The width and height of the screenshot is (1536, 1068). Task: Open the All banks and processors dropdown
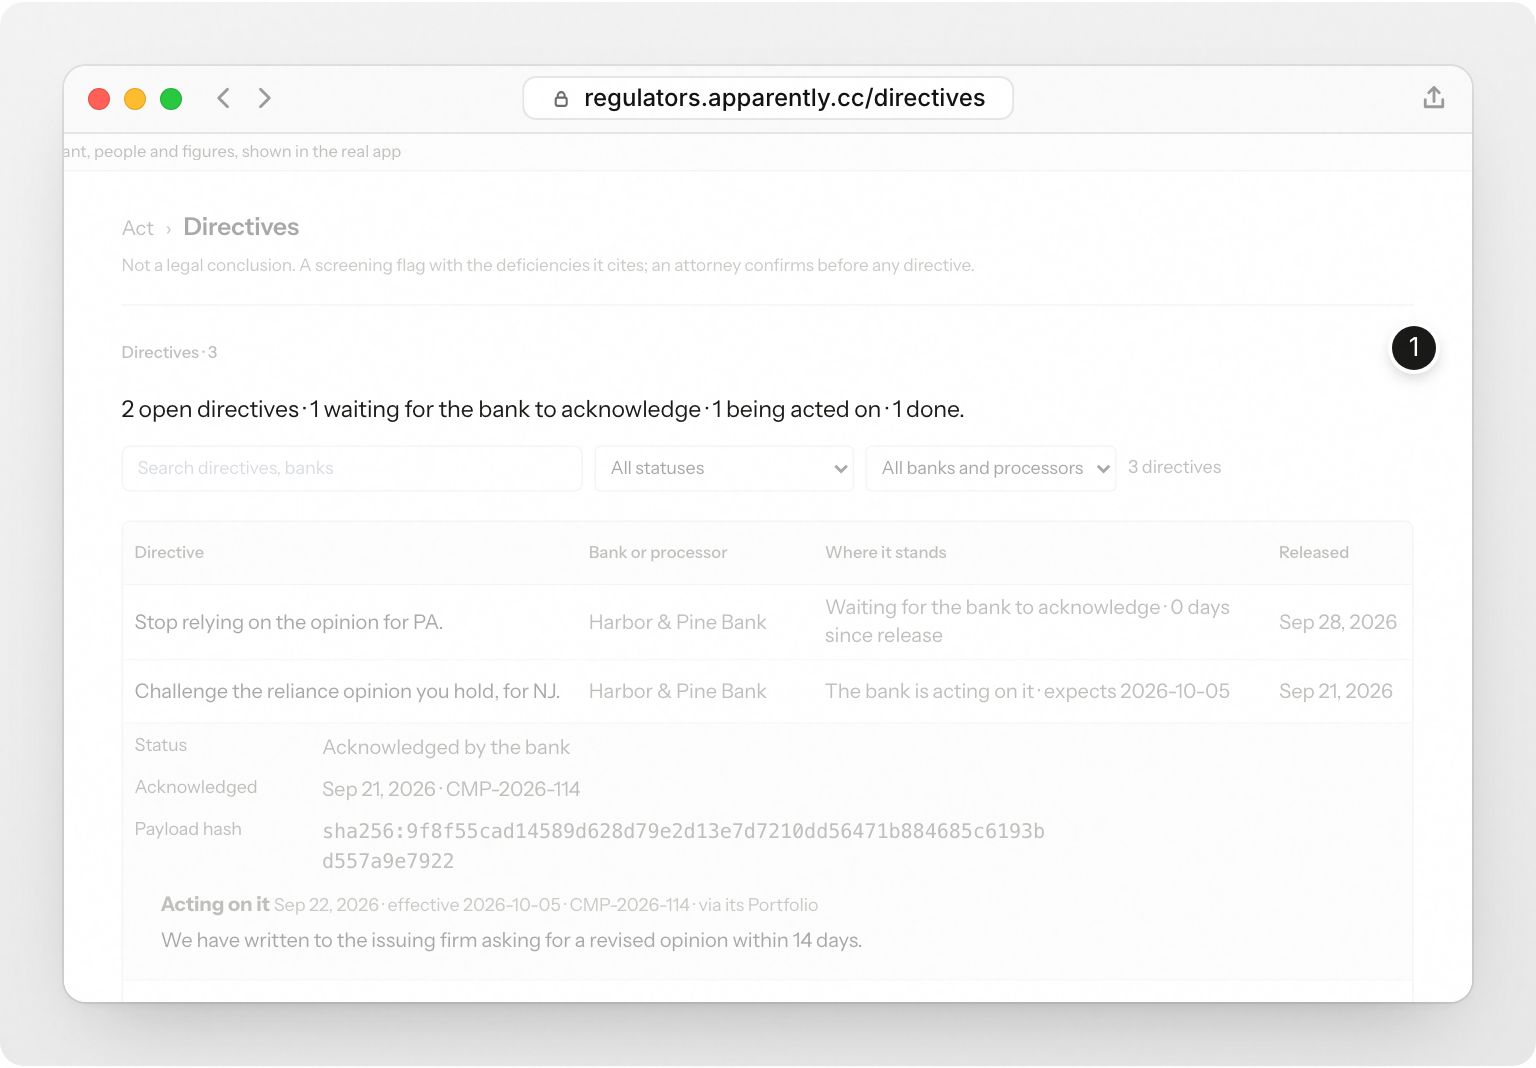pyautogui.click(x=991, y=468)
